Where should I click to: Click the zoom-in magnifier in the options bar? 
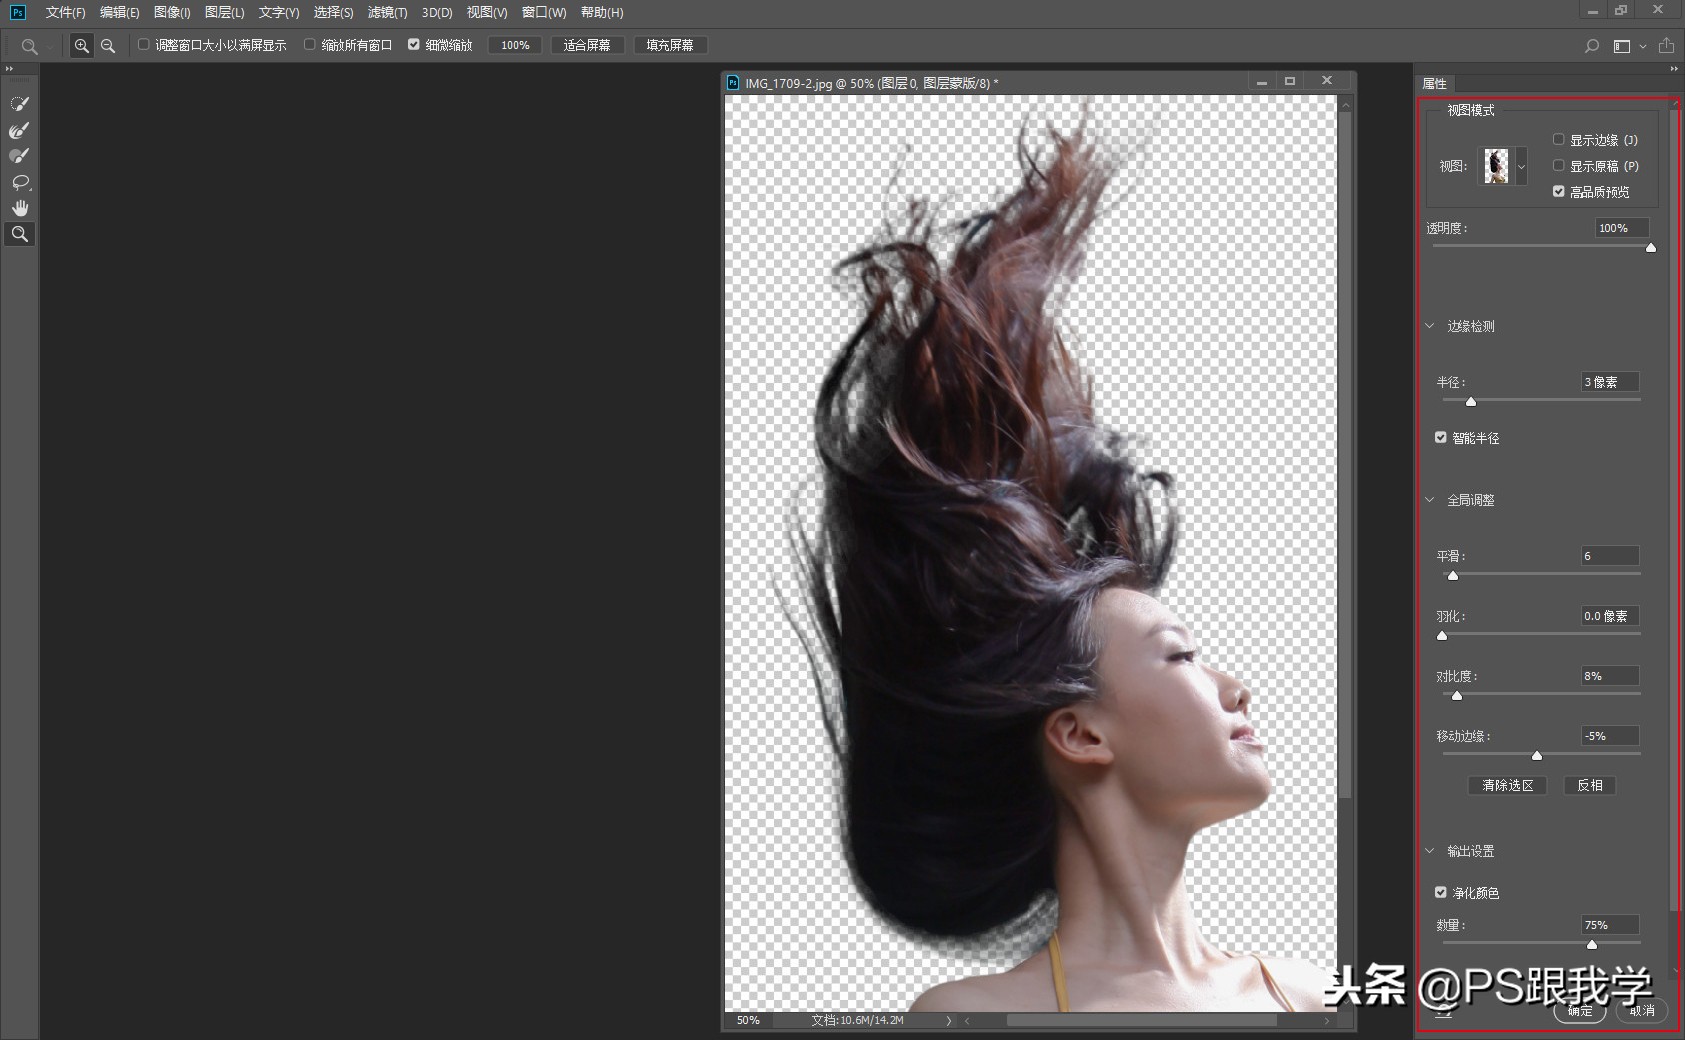[x=82, y=44]
